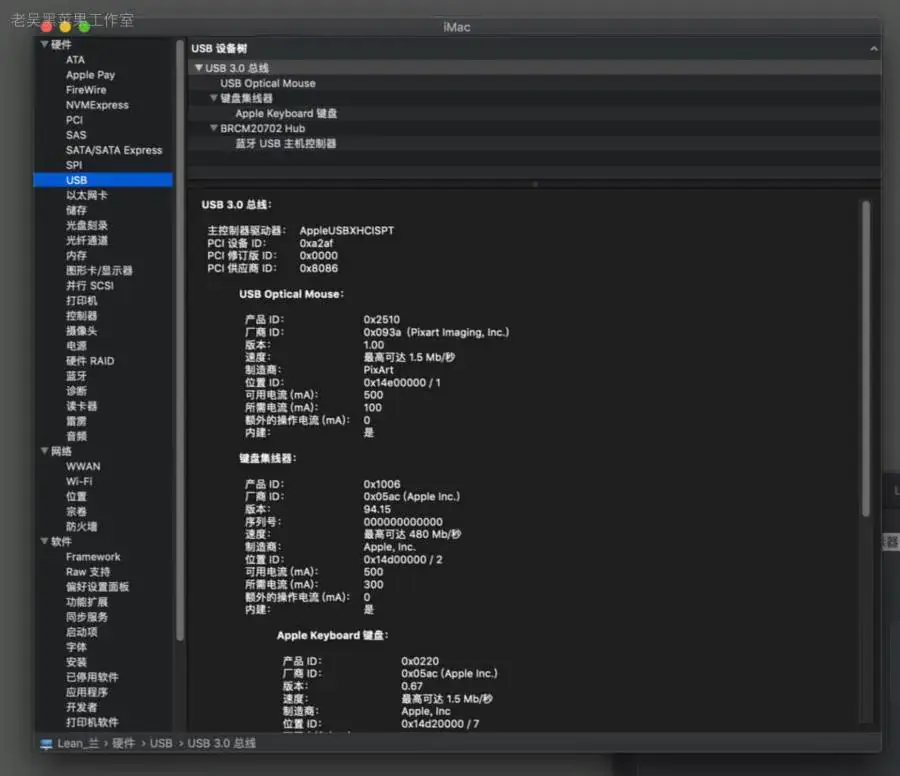
Task: Select 蓝牙 in the sidebar
Action: pos(76,376)
